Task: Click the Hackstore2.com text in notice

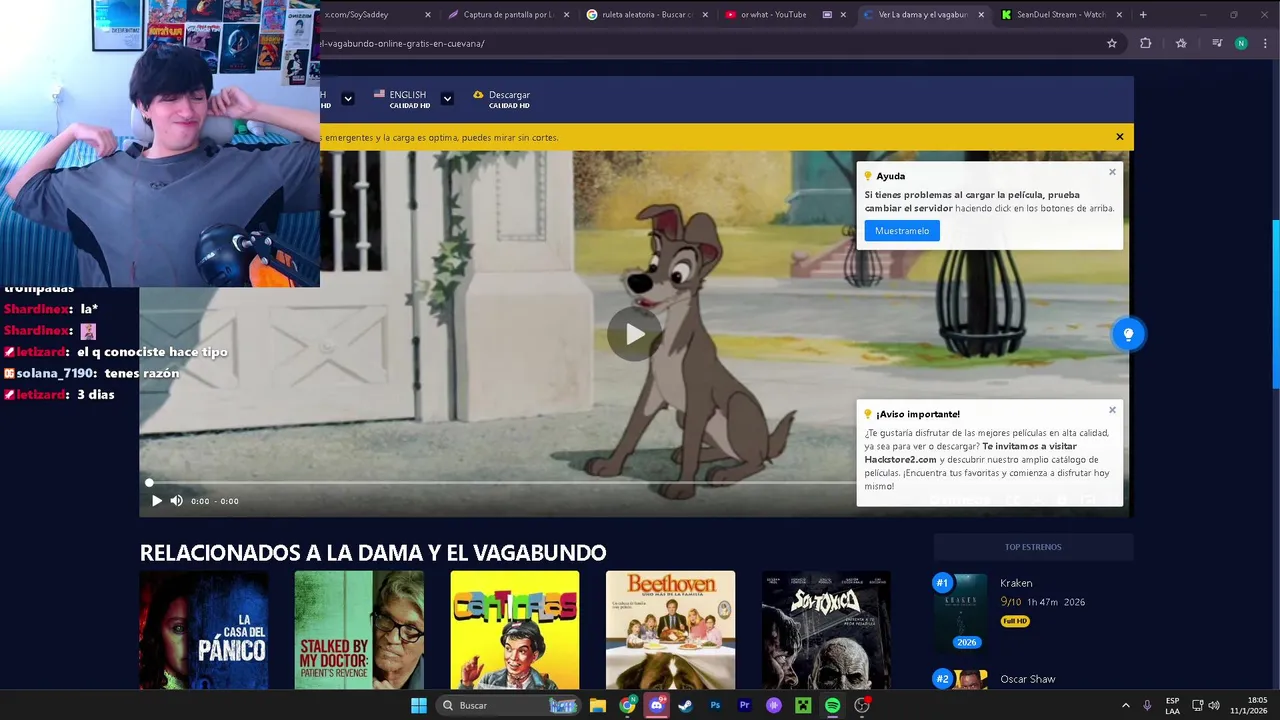Action: [900, 459]
